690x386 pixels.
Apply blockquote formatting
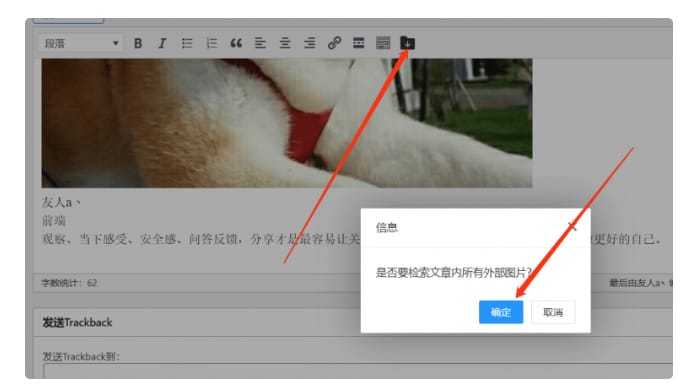tap(236, 43)
